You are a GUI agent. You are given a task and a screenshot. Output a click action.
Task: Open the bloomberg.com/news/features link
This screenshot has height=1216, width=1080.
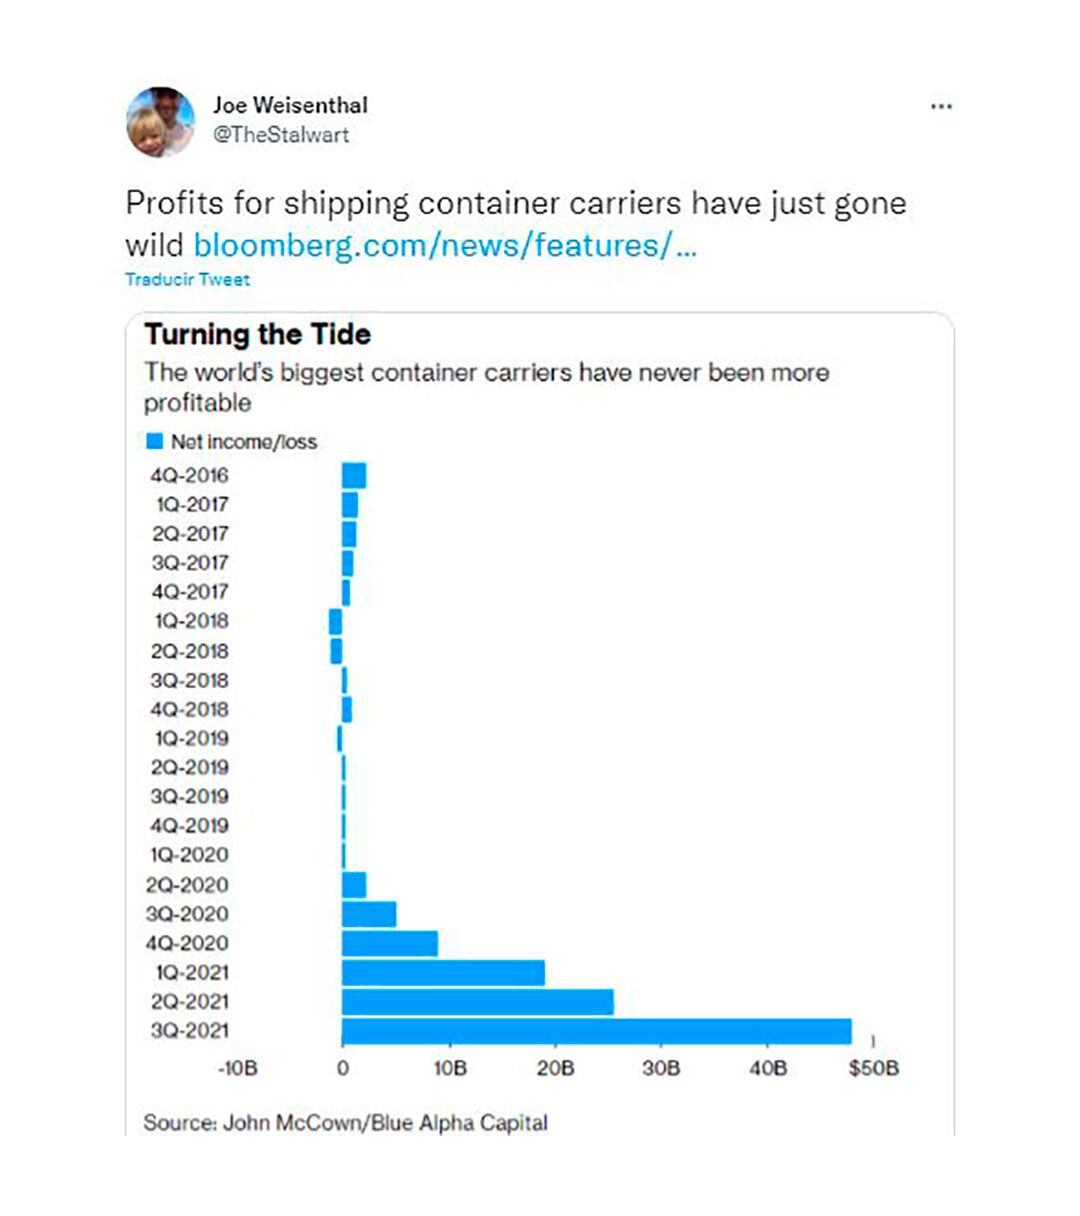click(x=444, y=245)
